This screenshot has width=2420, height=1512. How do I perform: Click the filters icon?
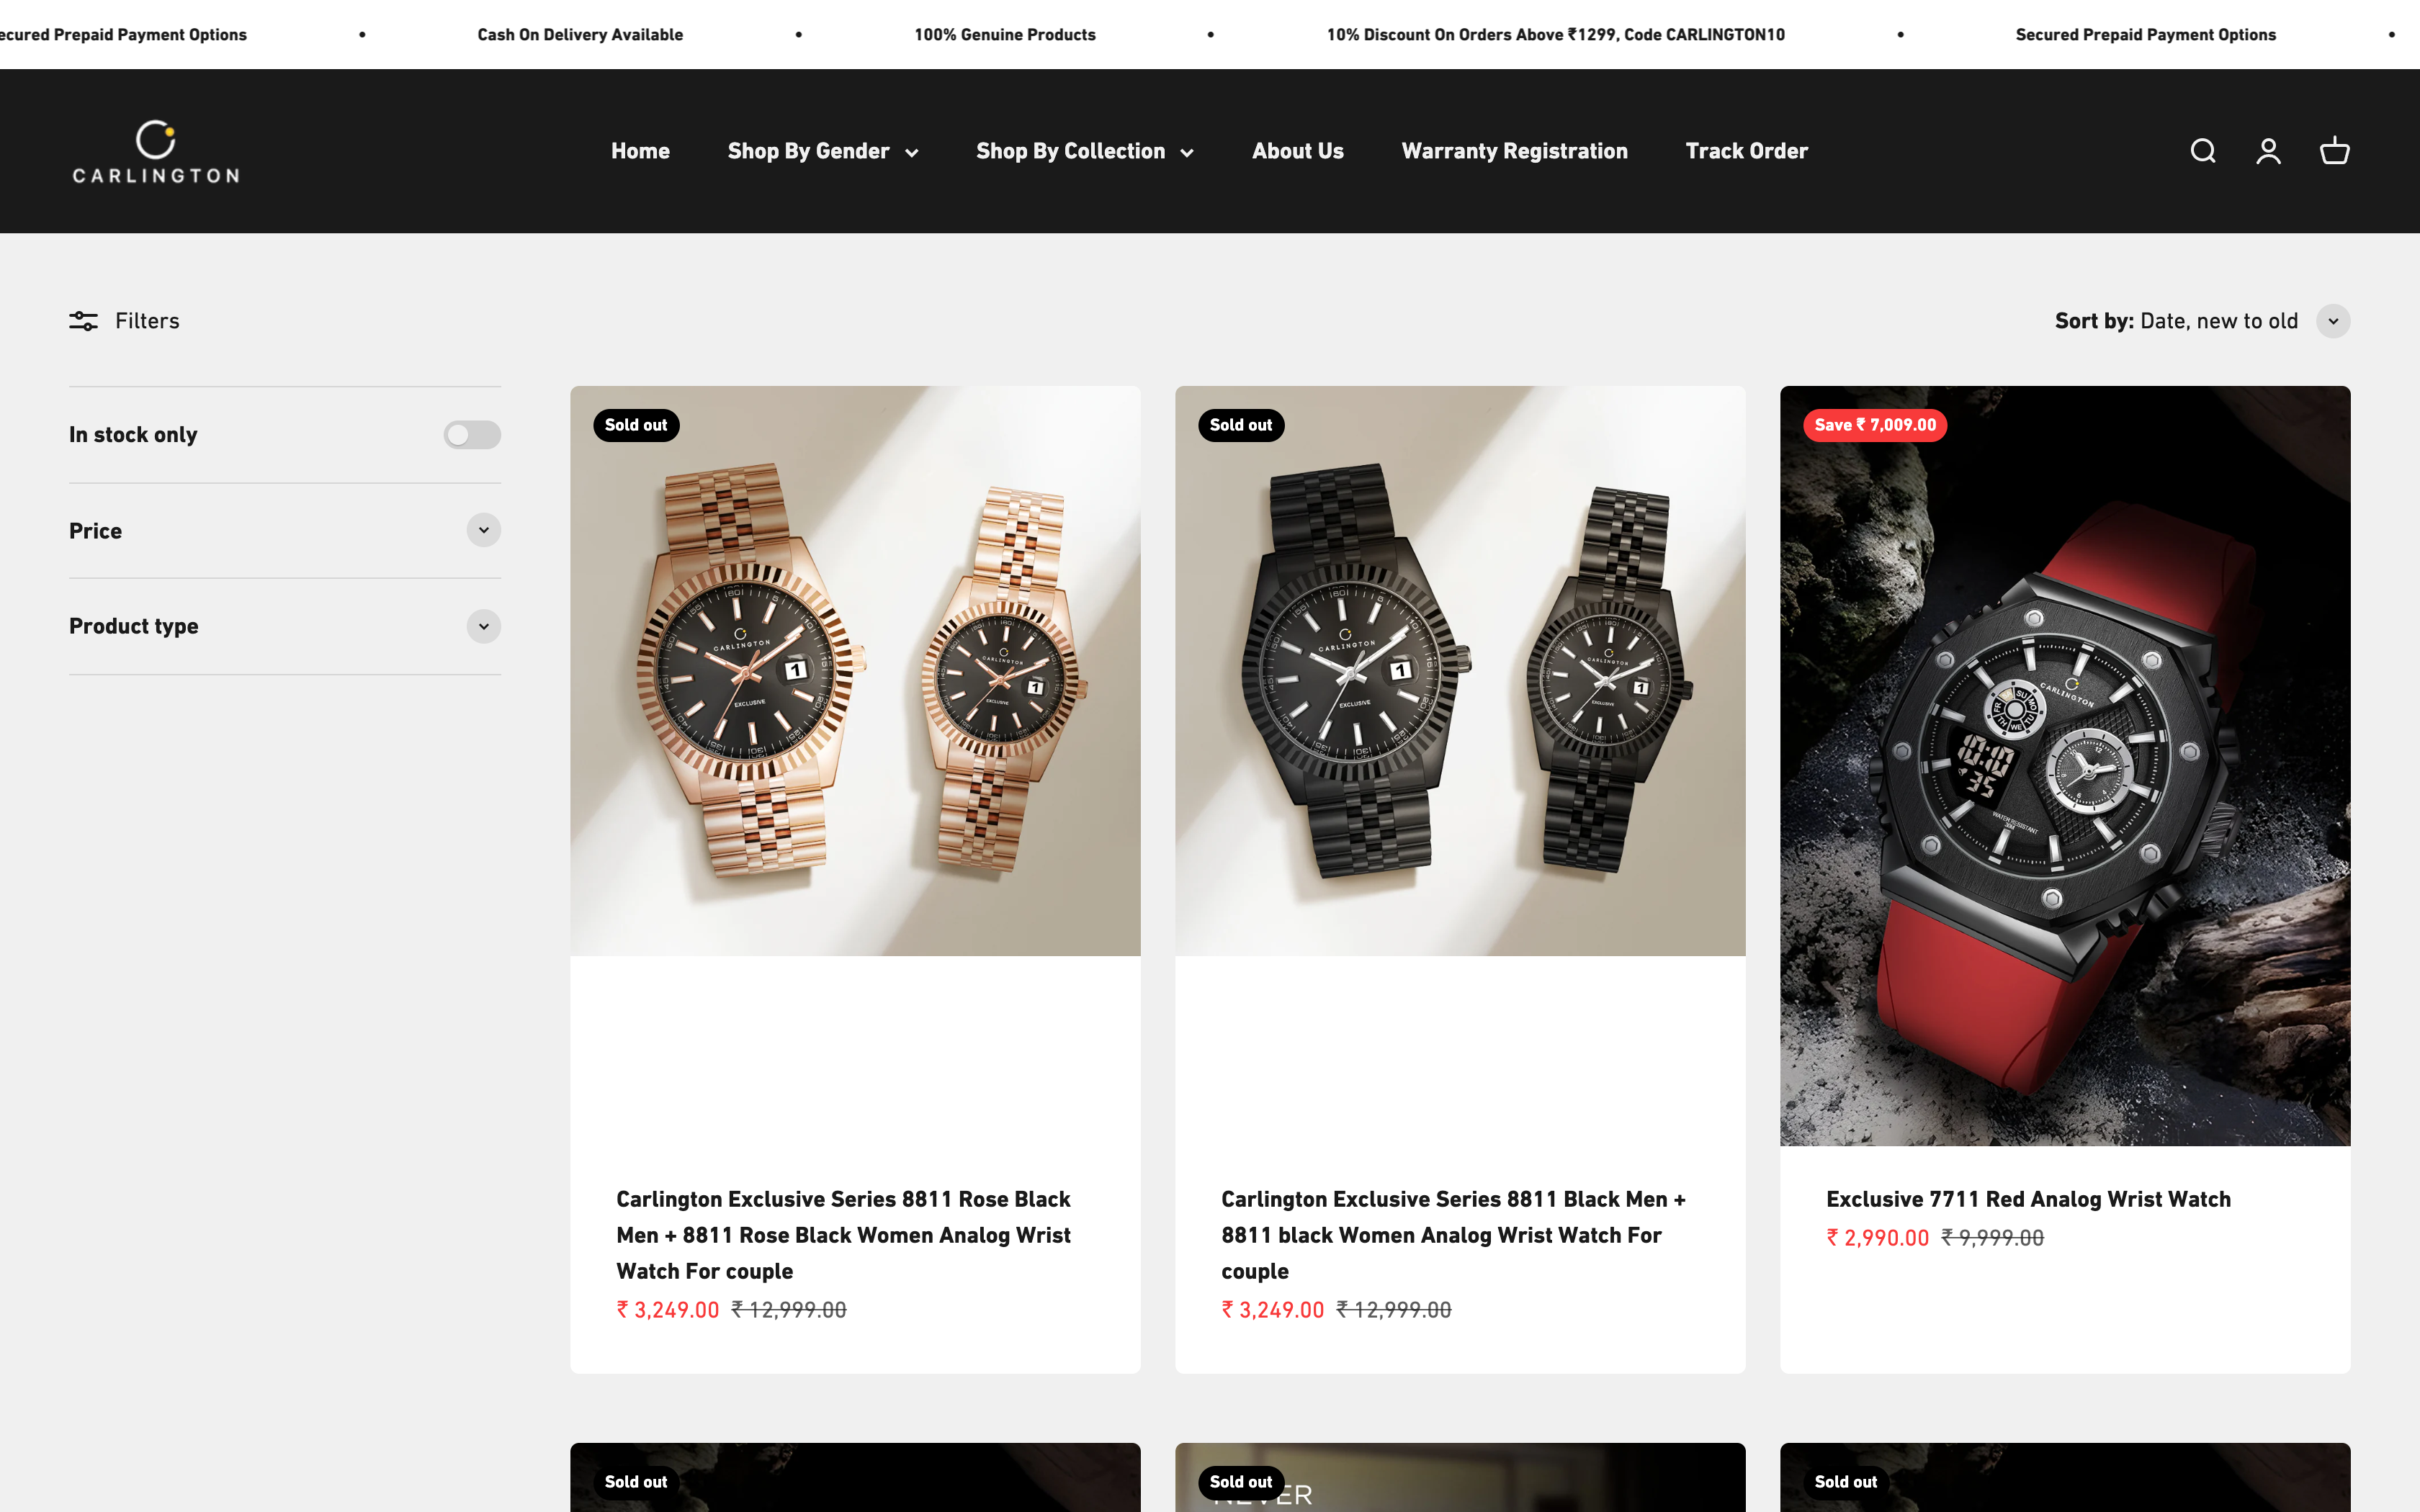tap(84, 320)
